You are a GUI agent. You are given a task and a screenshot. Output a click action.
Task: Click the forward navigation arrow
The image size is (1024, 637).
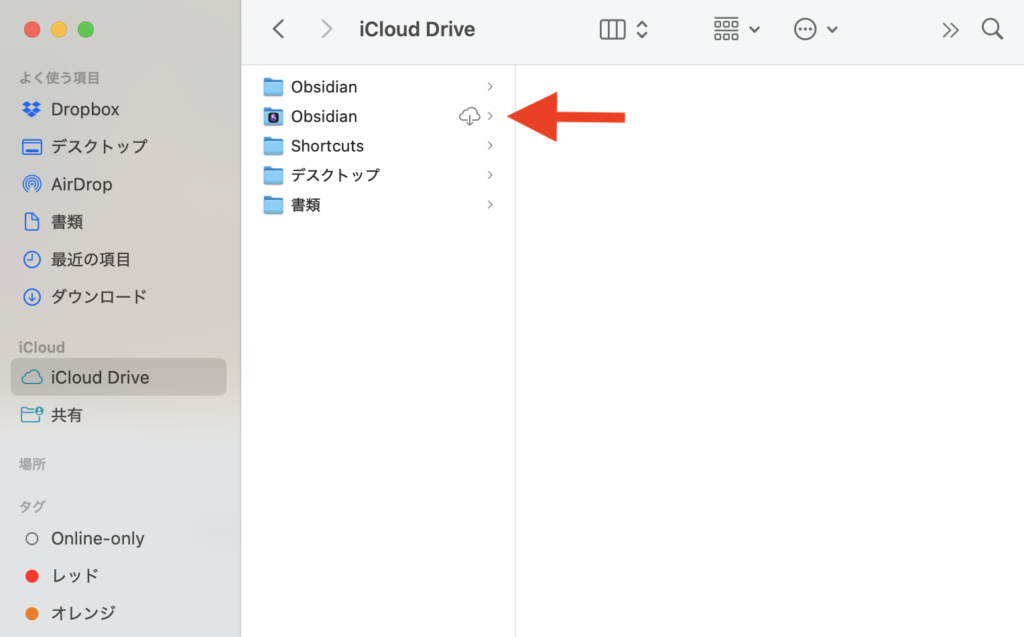[326, 29]
